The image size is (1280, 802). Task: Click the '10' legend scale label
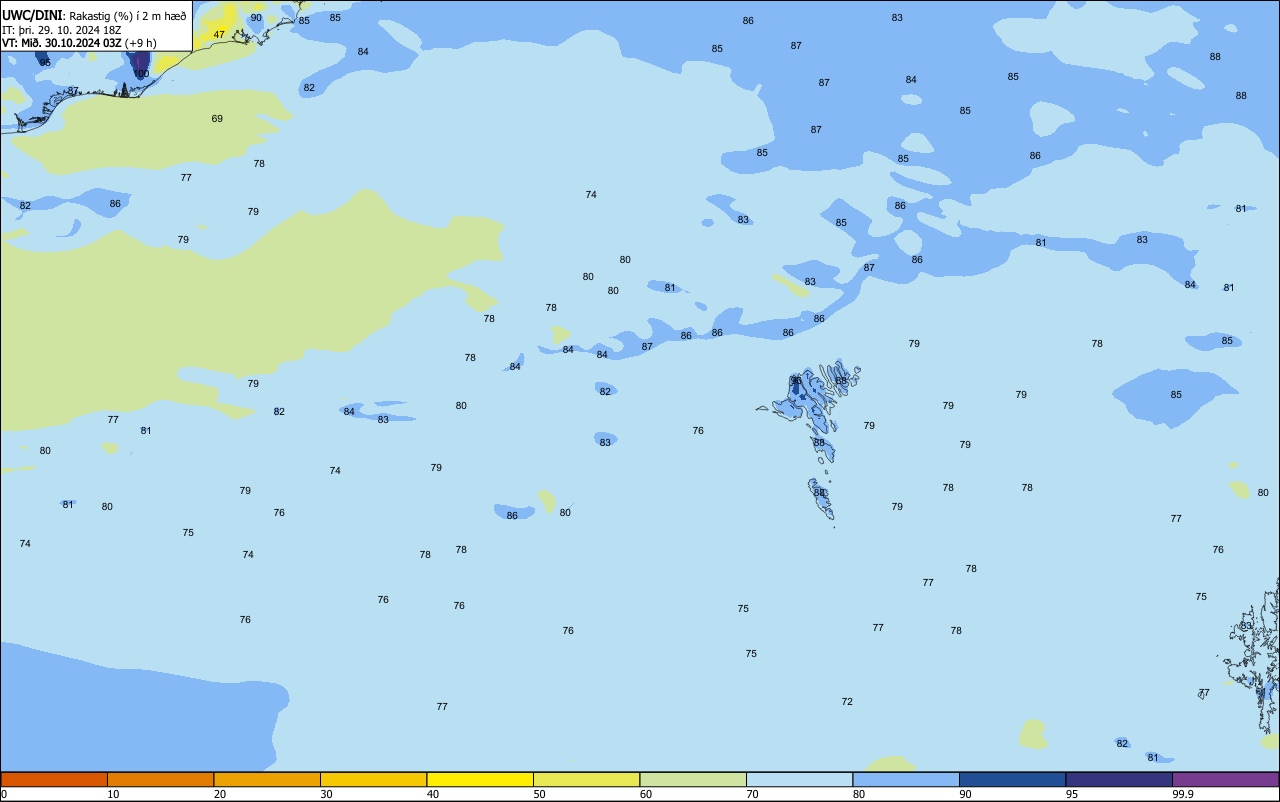tap(113, 794)
